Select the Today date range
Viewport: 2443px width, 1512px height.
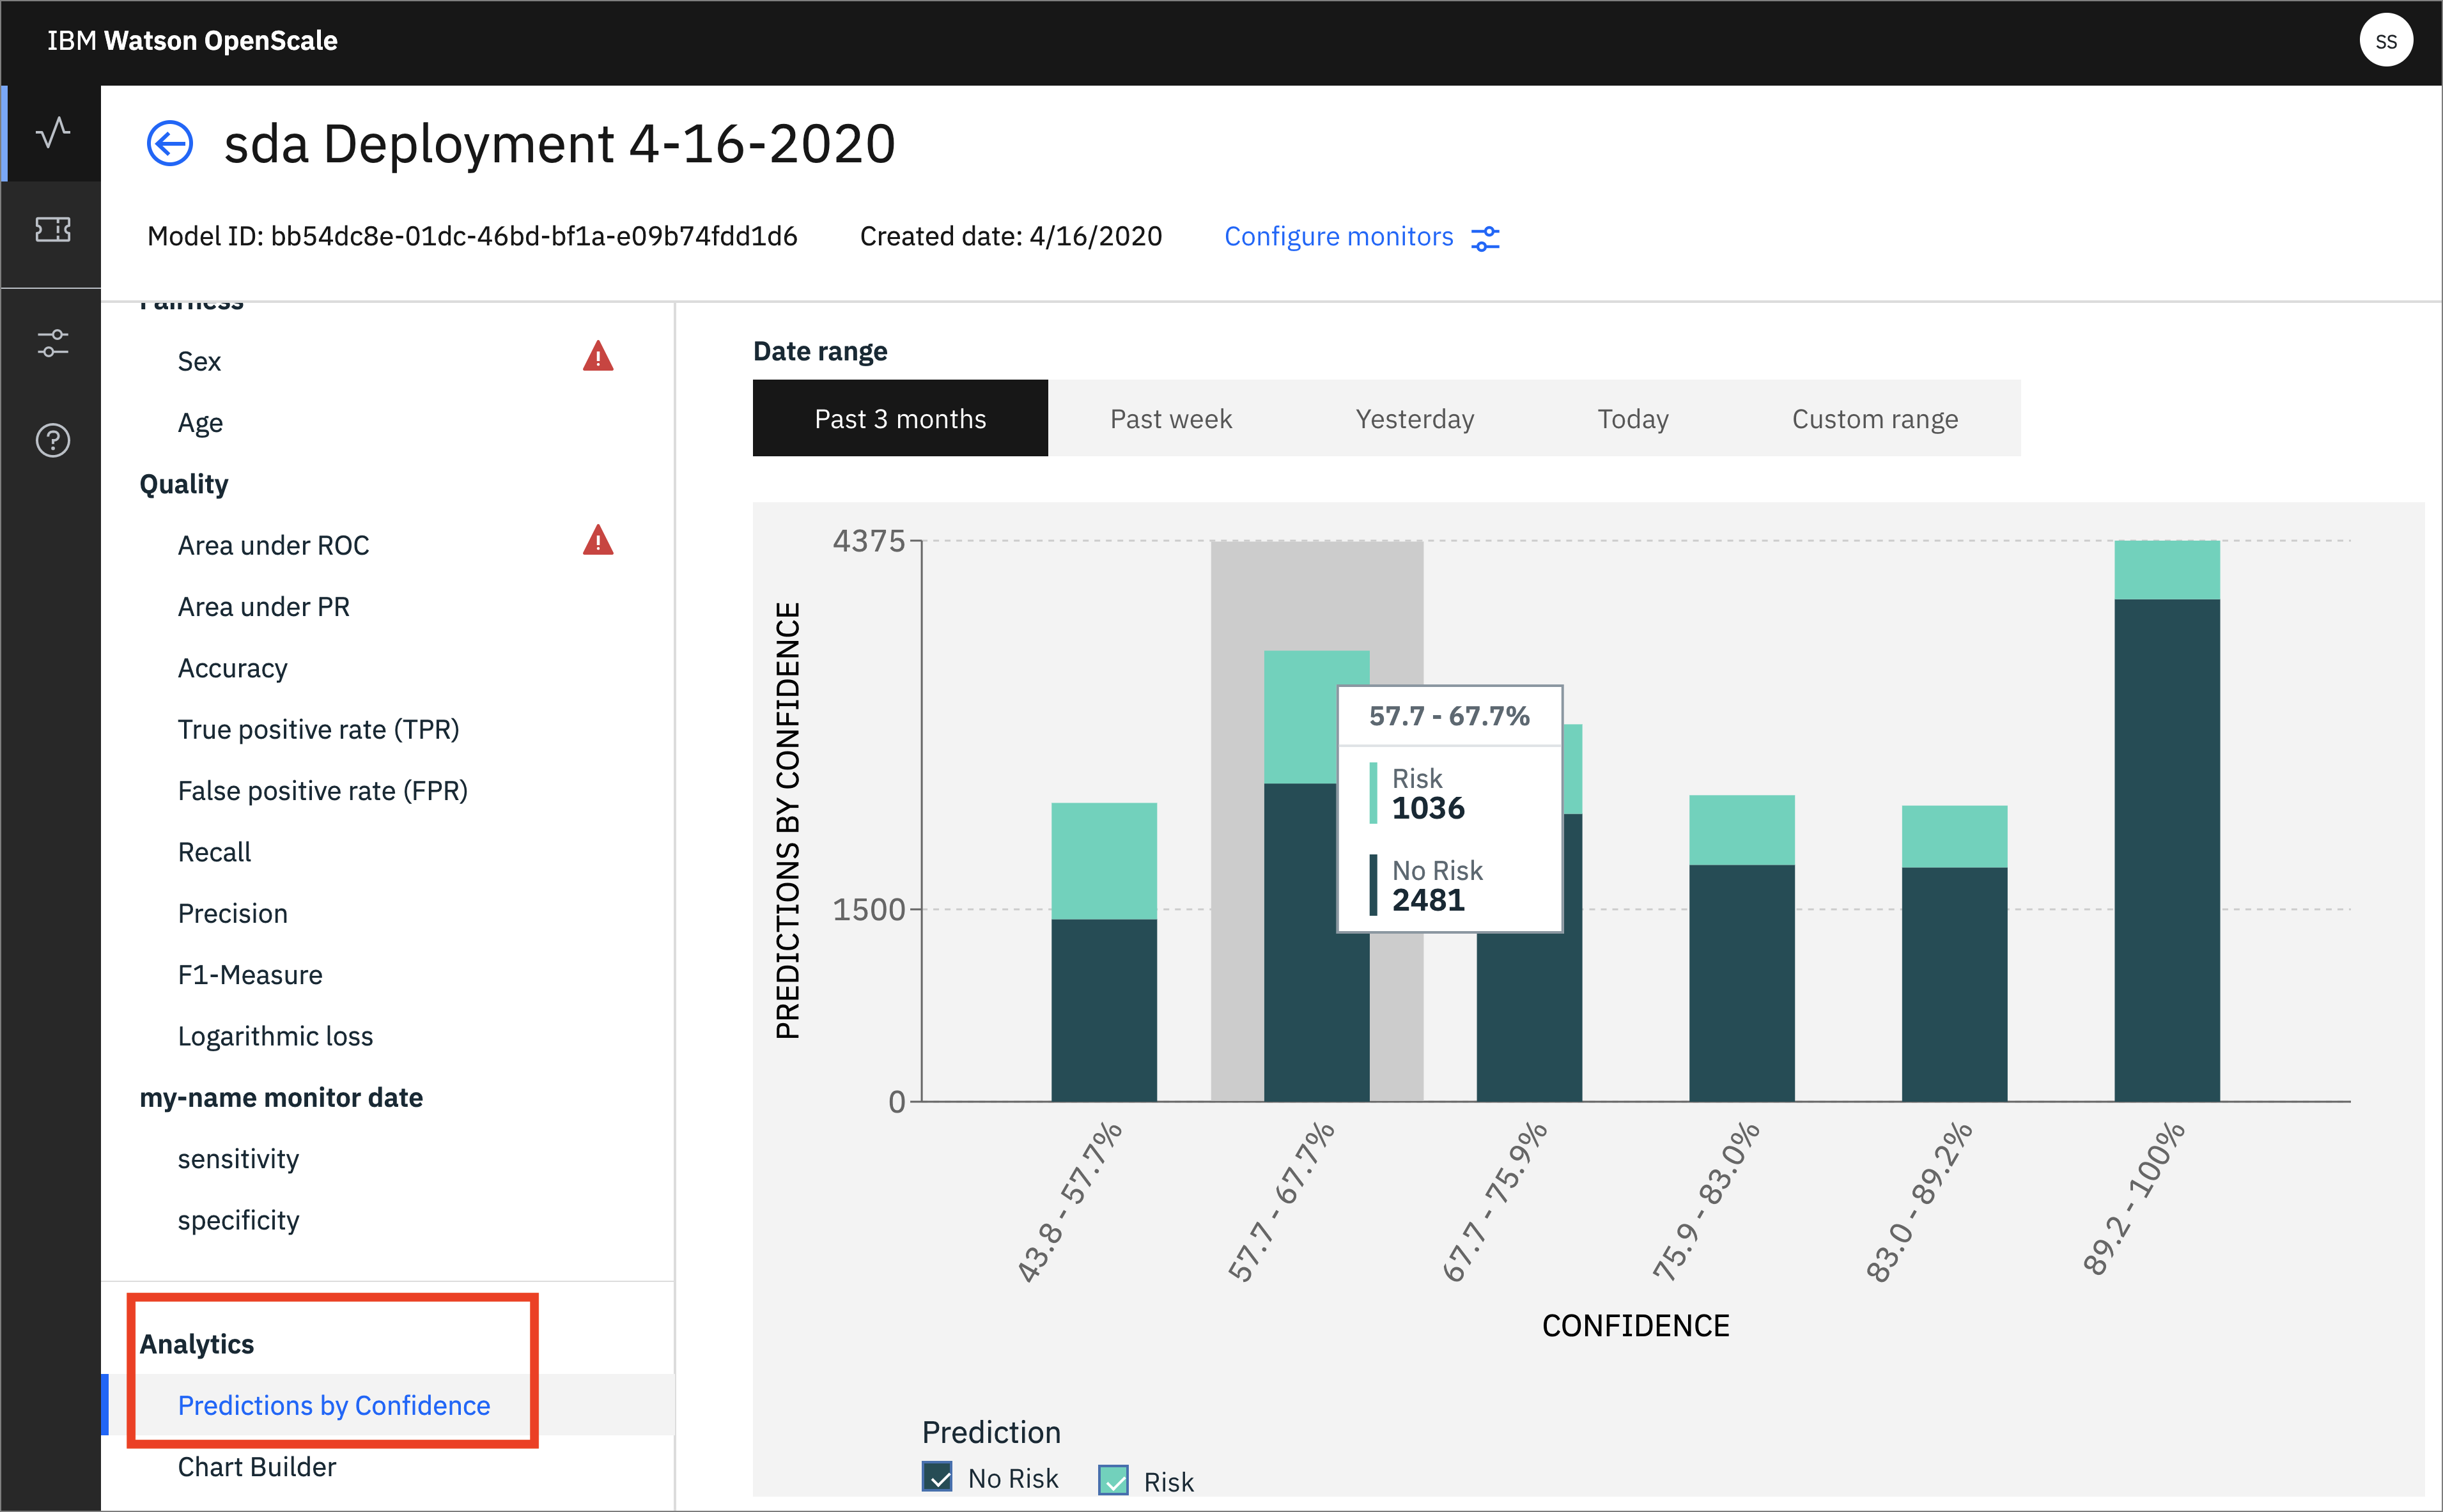pyautogui.click(x=1632, y=419)
